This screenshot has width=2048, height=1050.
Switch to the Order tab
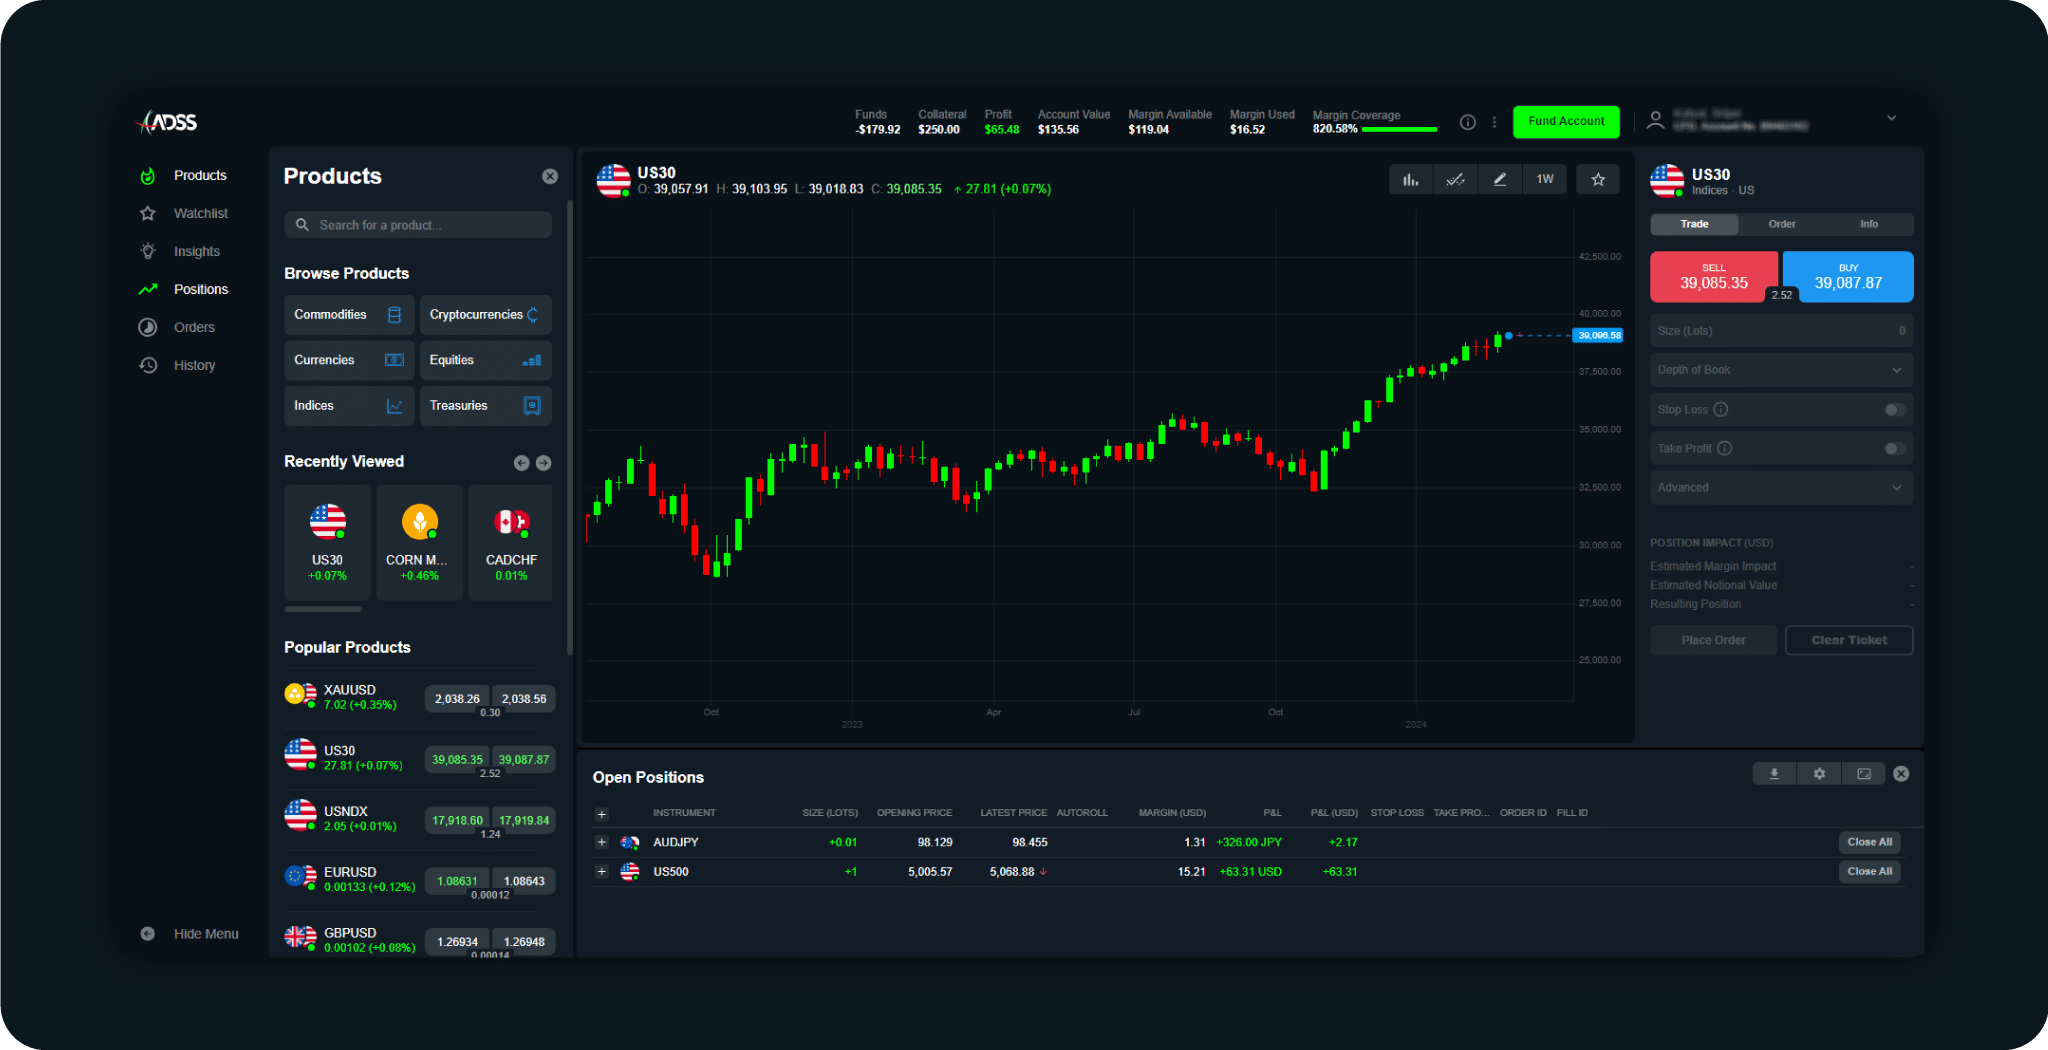pyautogui.click(x=1781, y=224)
